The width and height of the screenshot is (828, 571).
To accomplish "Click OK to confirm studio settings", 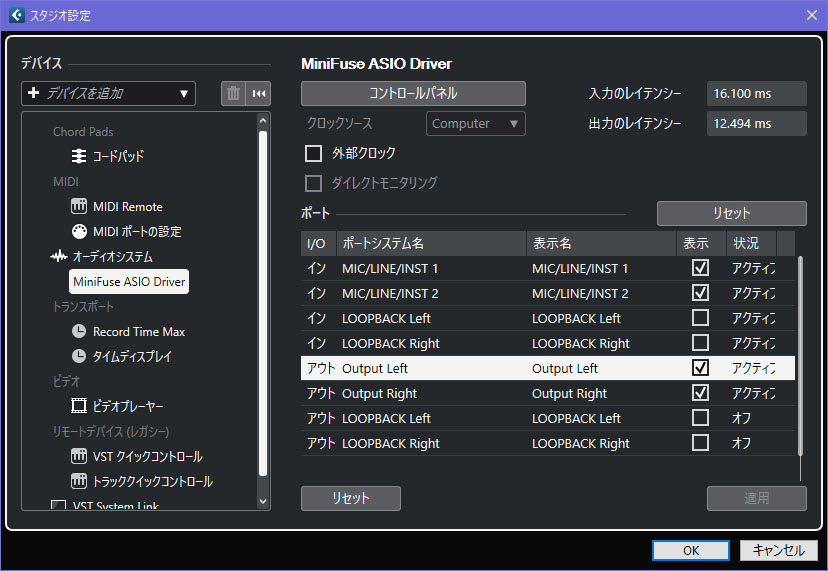I will (x=691, y=550).
